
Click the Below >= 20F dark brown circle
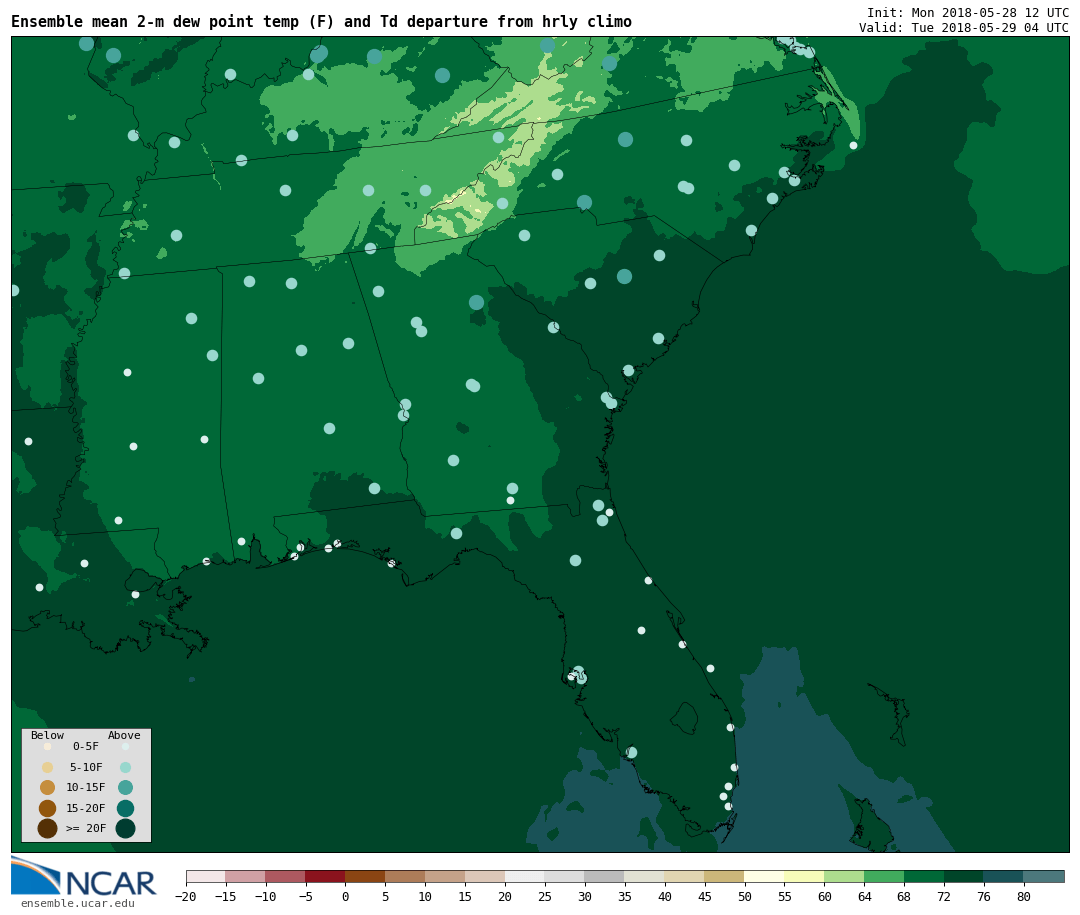click(48, 828)
